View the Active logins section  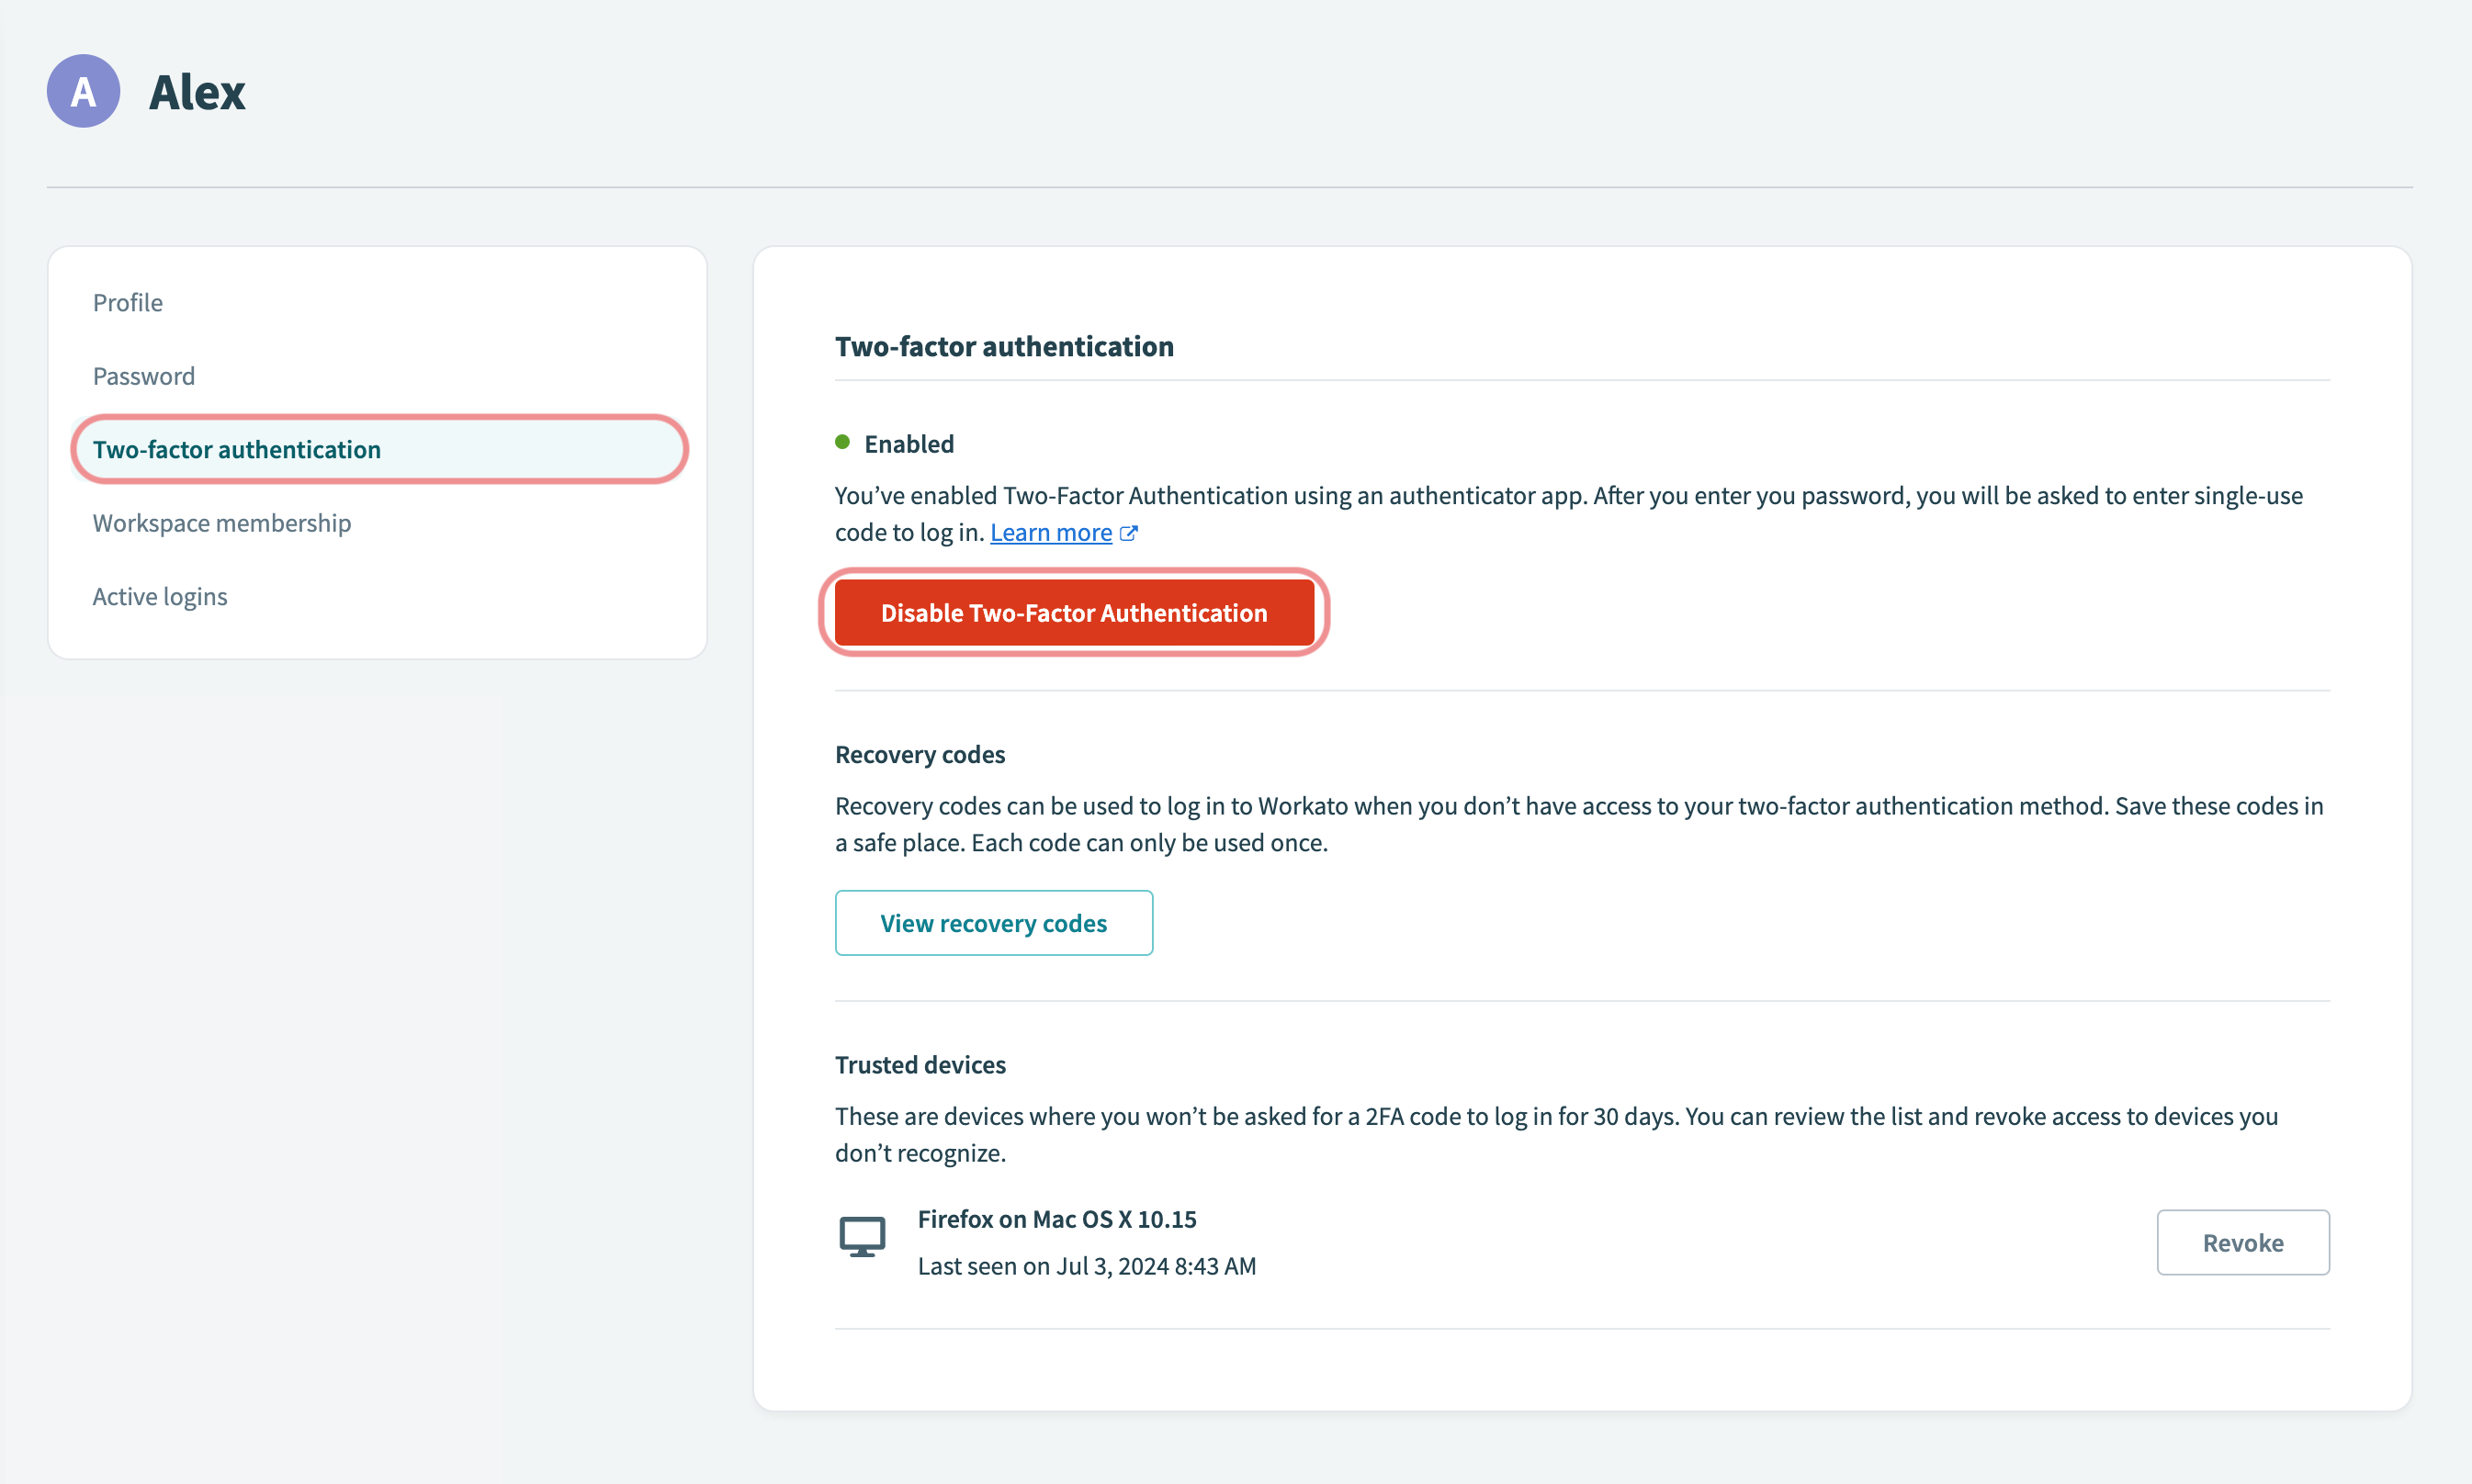[160, 596]
